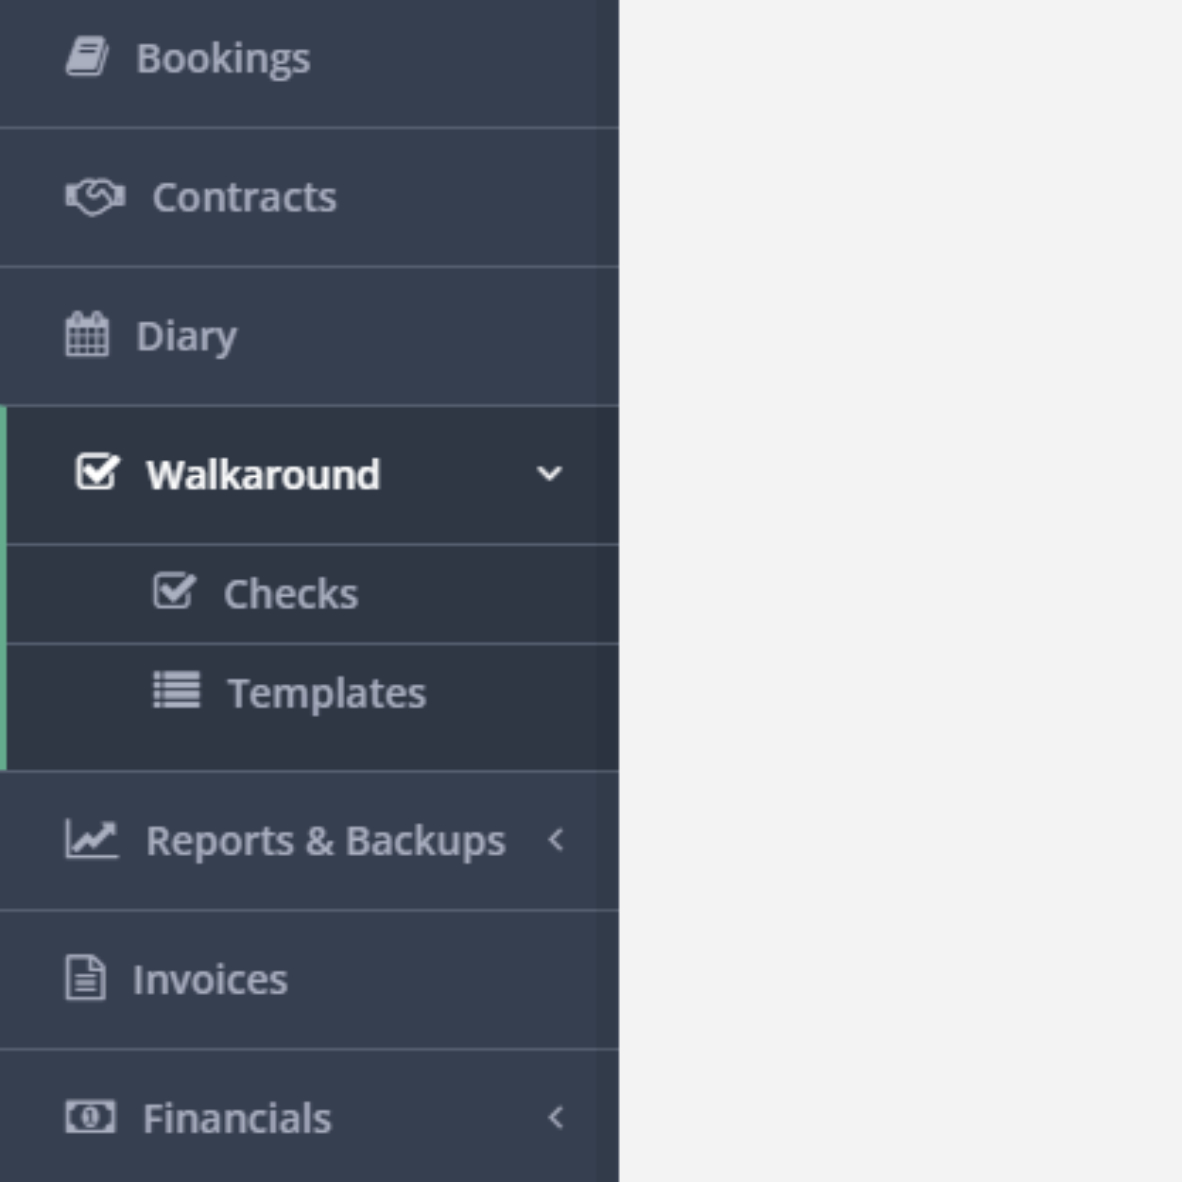Click the Financials money icon
The height and width of the screenshot is (1182, 1182).
(x=90, y=1116)
